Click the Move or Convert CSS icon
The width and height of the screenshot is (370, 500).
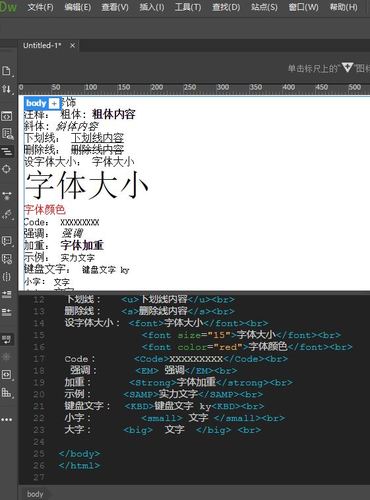[x=6, y=393]
